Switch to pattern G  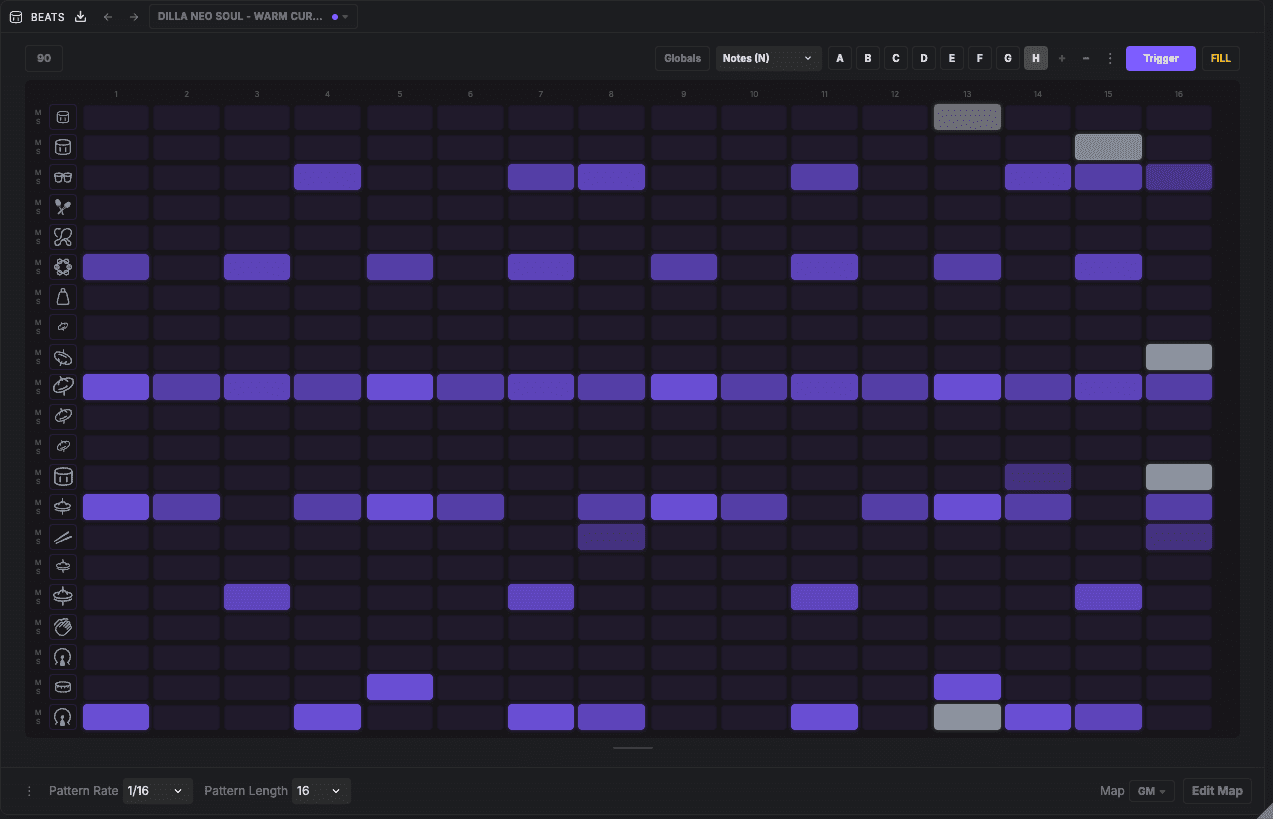1008,58
